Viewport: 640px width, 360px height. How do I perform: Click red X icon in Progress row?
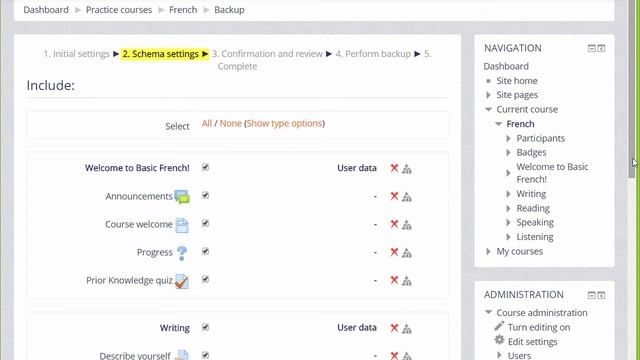[x=394, y=252]
